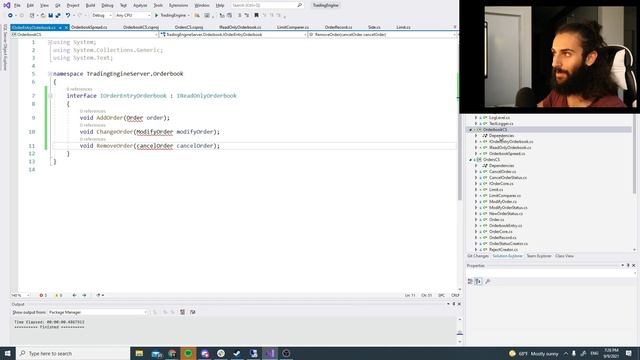Pin the Properties panel with auto-hide

(628, 266)
